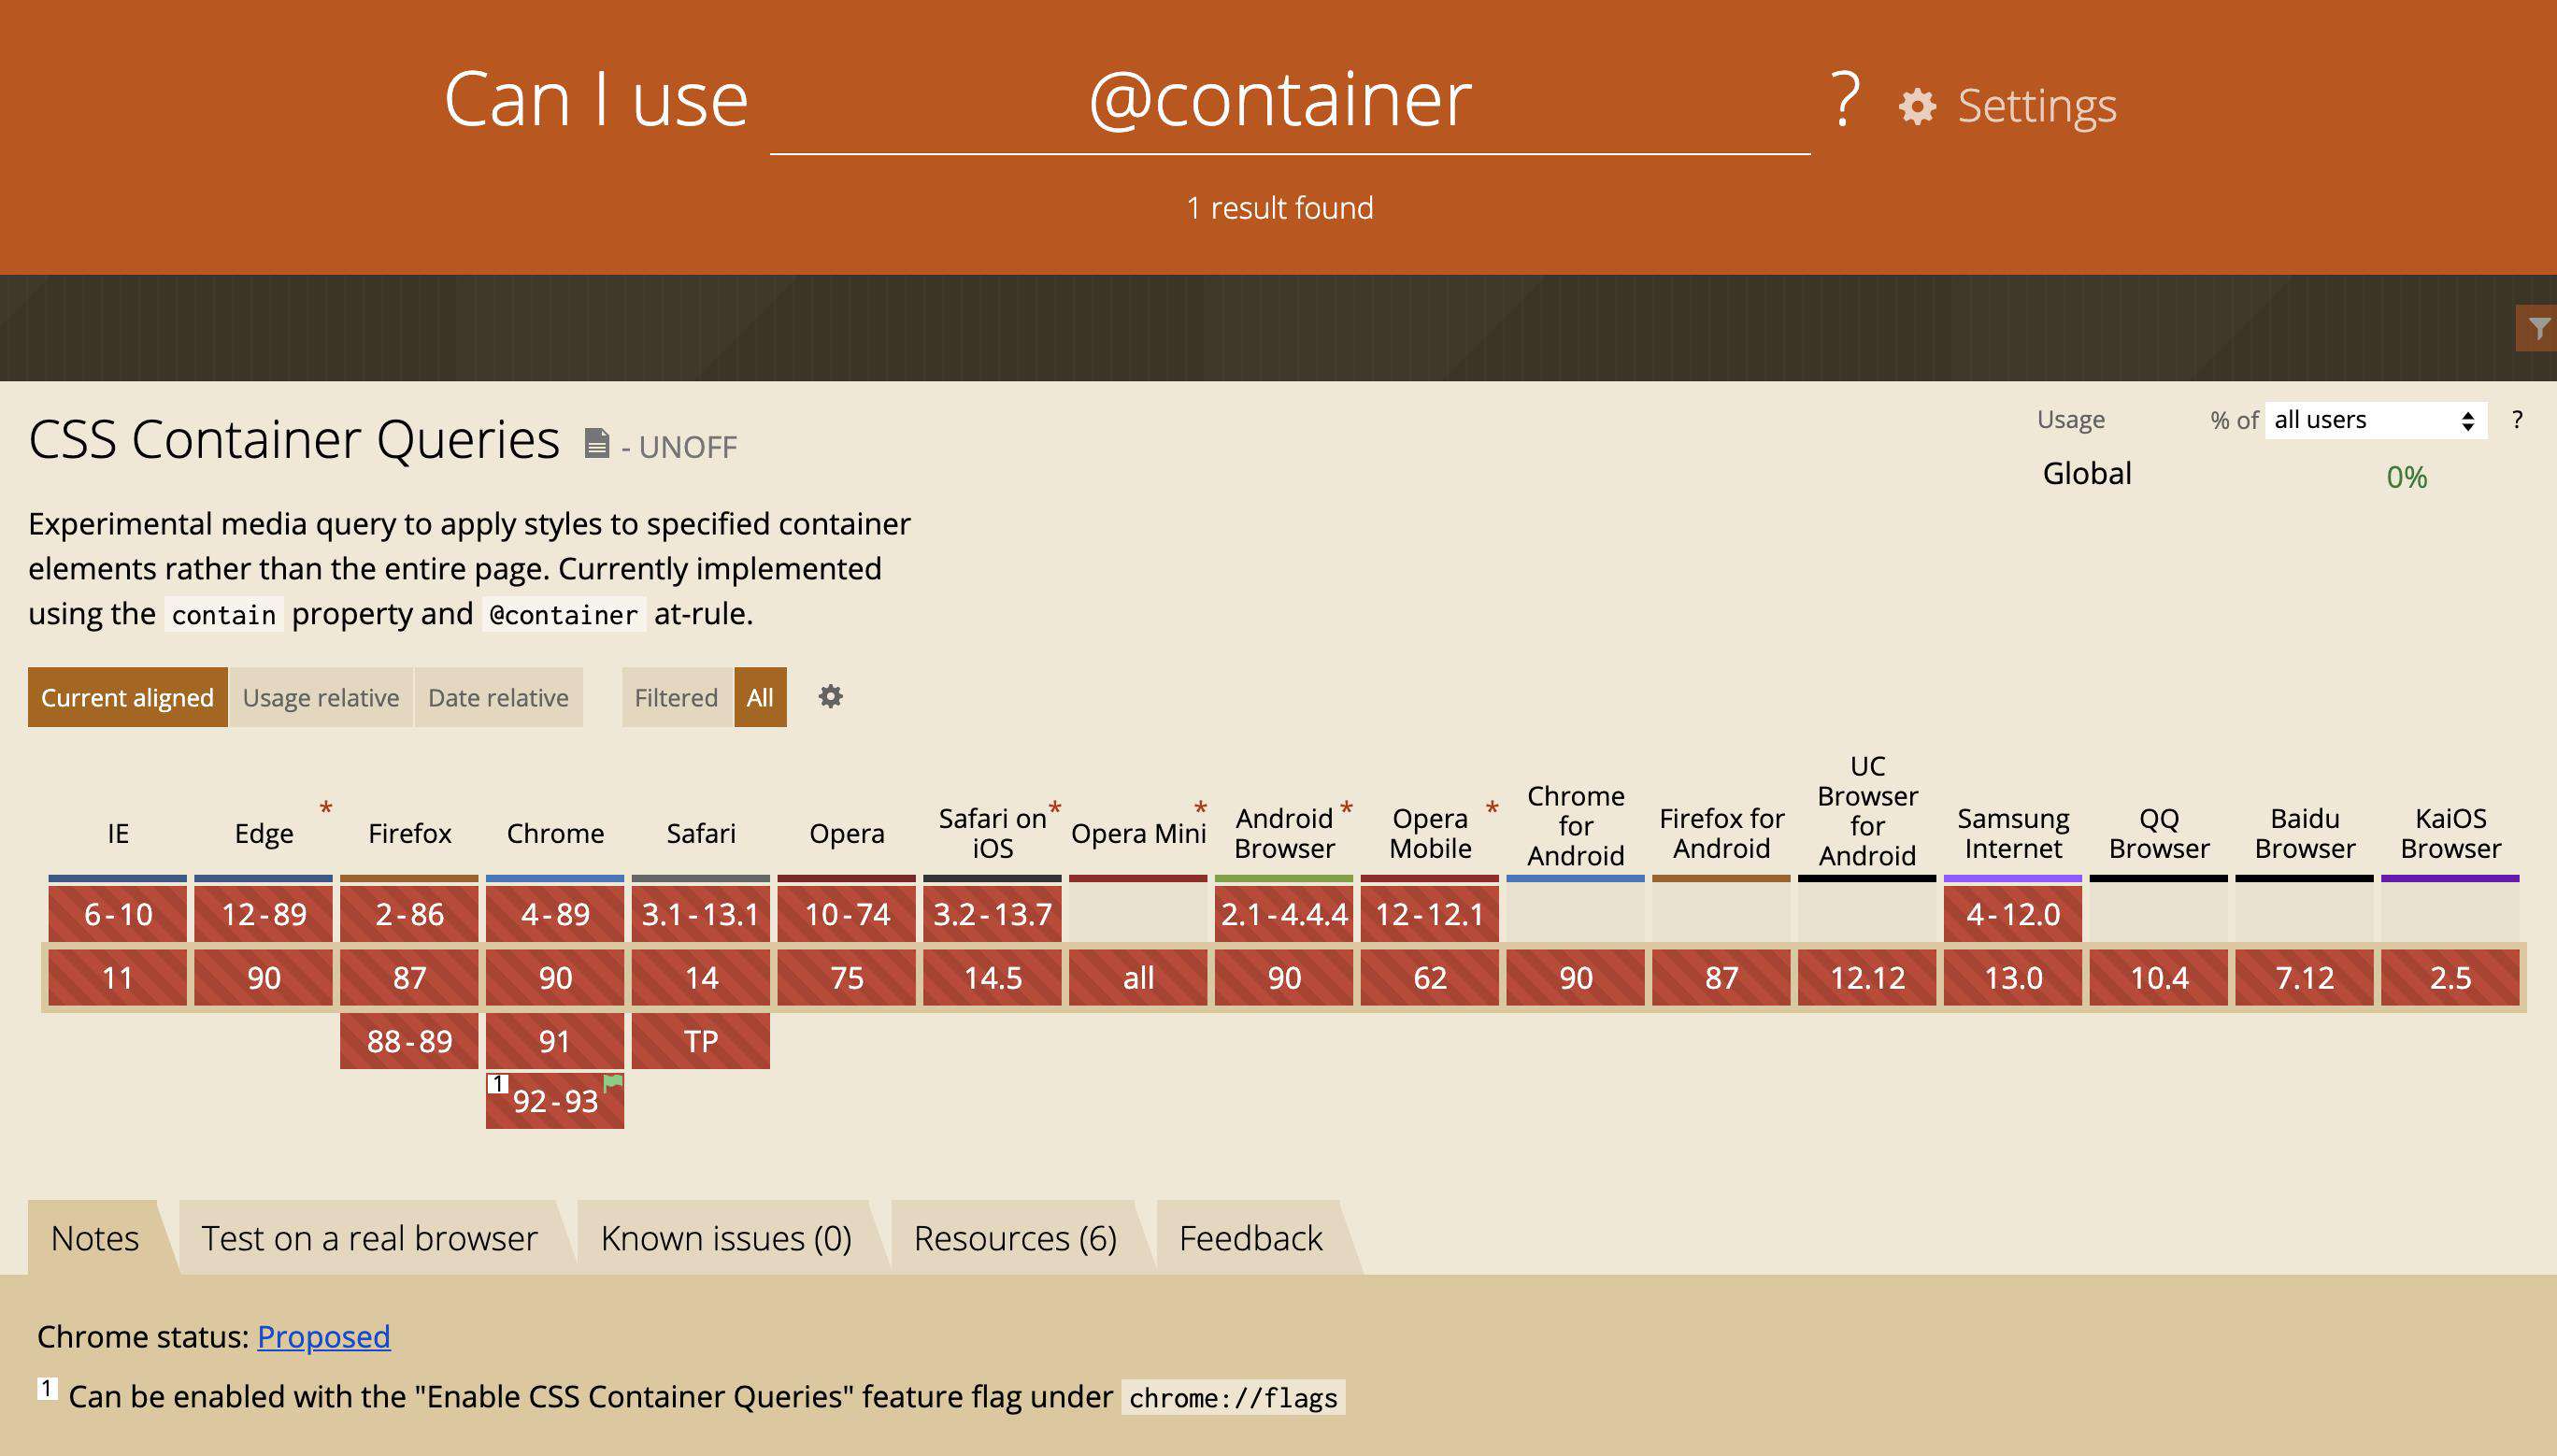Viewport: 2557px width, 1456px height.
Task: Click the UNOFF status label
Action: coord(688,447)
